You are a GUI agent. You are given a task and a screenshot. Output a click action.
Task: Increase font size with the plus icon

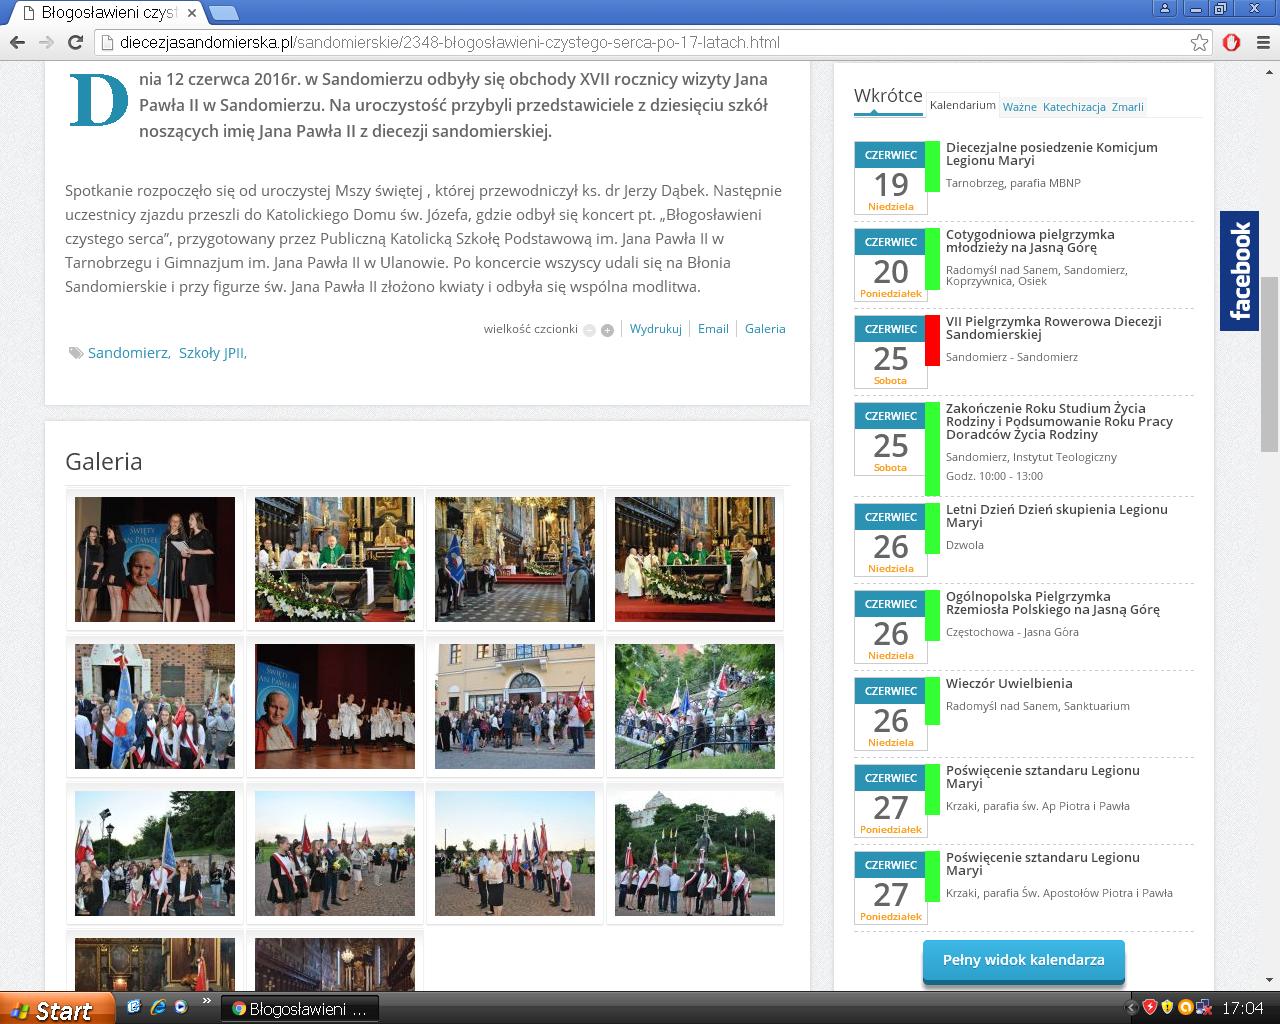[607, 330]
